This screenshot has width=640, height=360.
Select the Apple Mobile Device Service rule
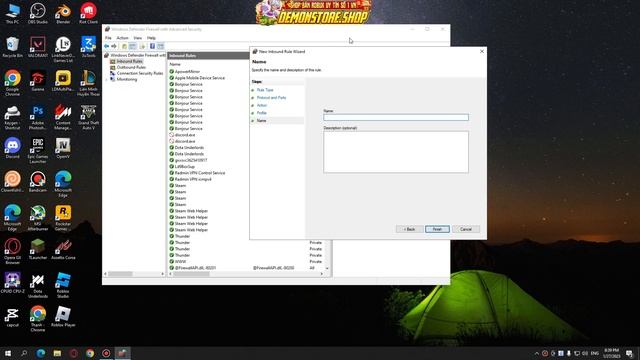[200, 78]
